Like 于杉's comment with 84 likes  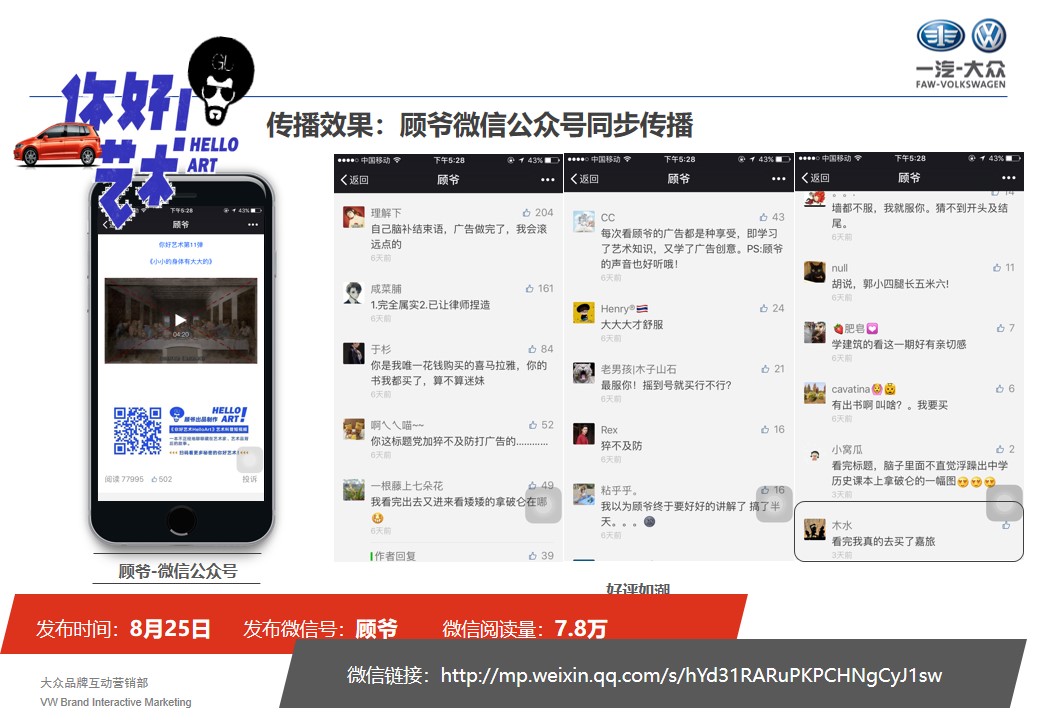pyautogui.click(x=533, y=349)
